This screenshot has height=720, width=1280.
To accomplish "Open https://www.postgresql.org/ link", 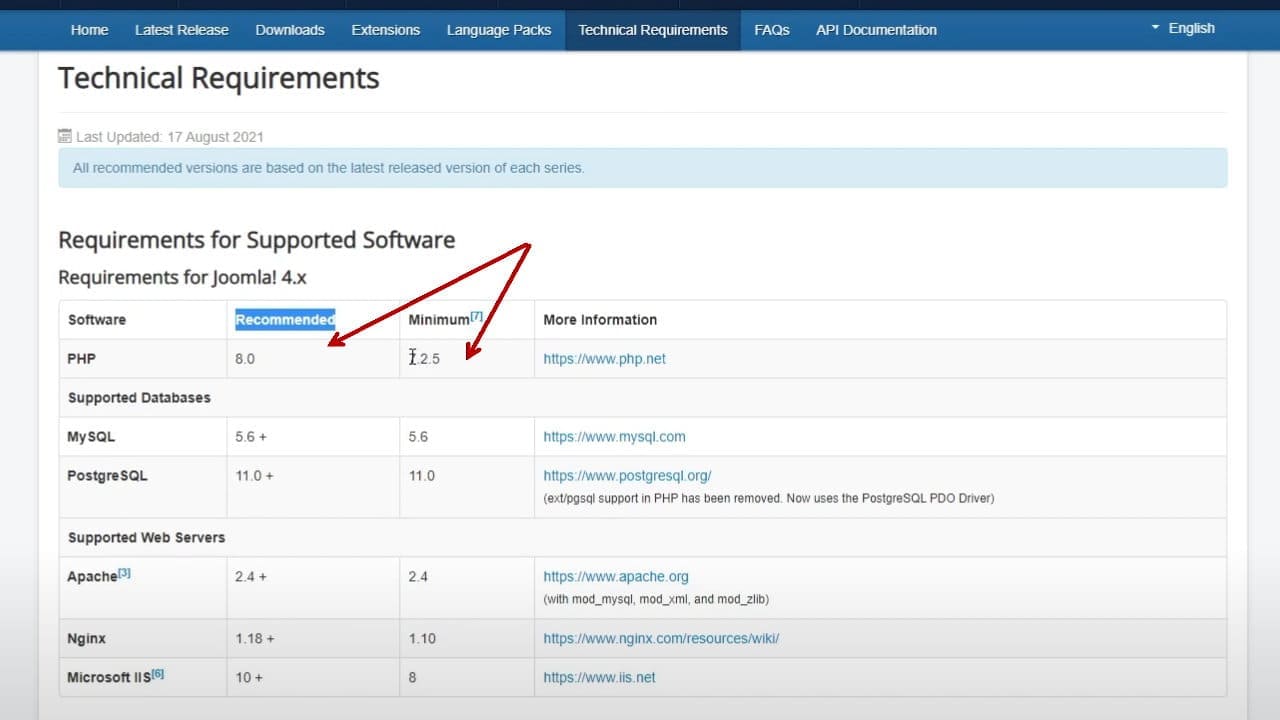I will [x=627, y=475].
